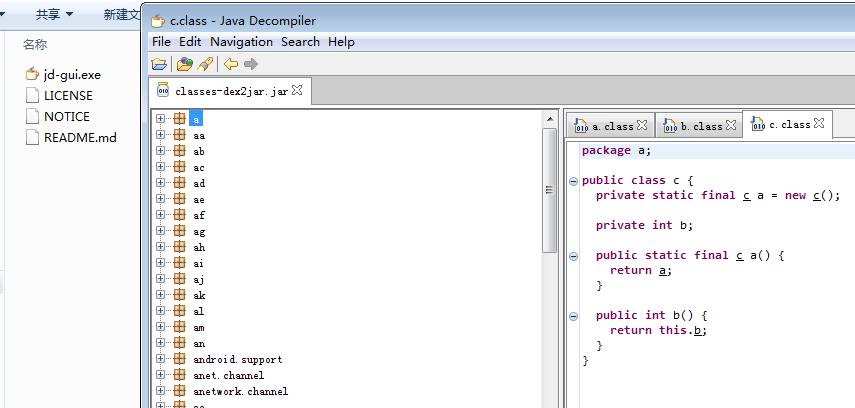855x408 pixels.
Task: Click the 'private int b;' code line
Action: point(644,225)
